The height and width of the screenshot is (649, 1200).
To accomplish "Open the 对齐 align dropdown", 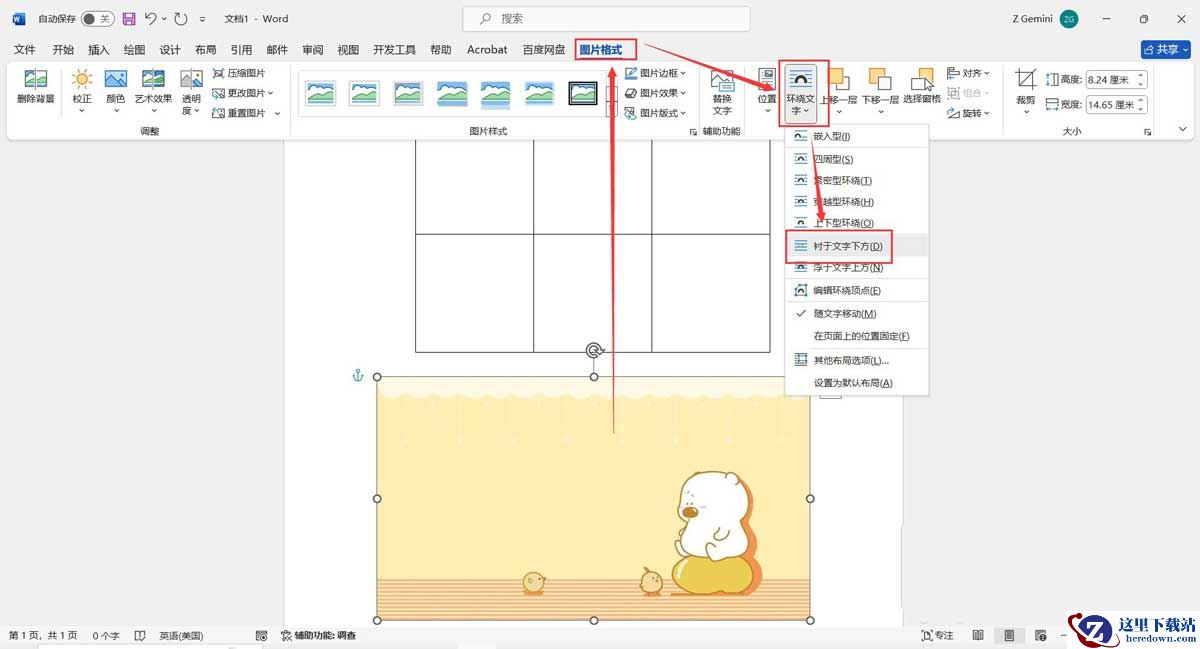I will (x=969, y=73).
